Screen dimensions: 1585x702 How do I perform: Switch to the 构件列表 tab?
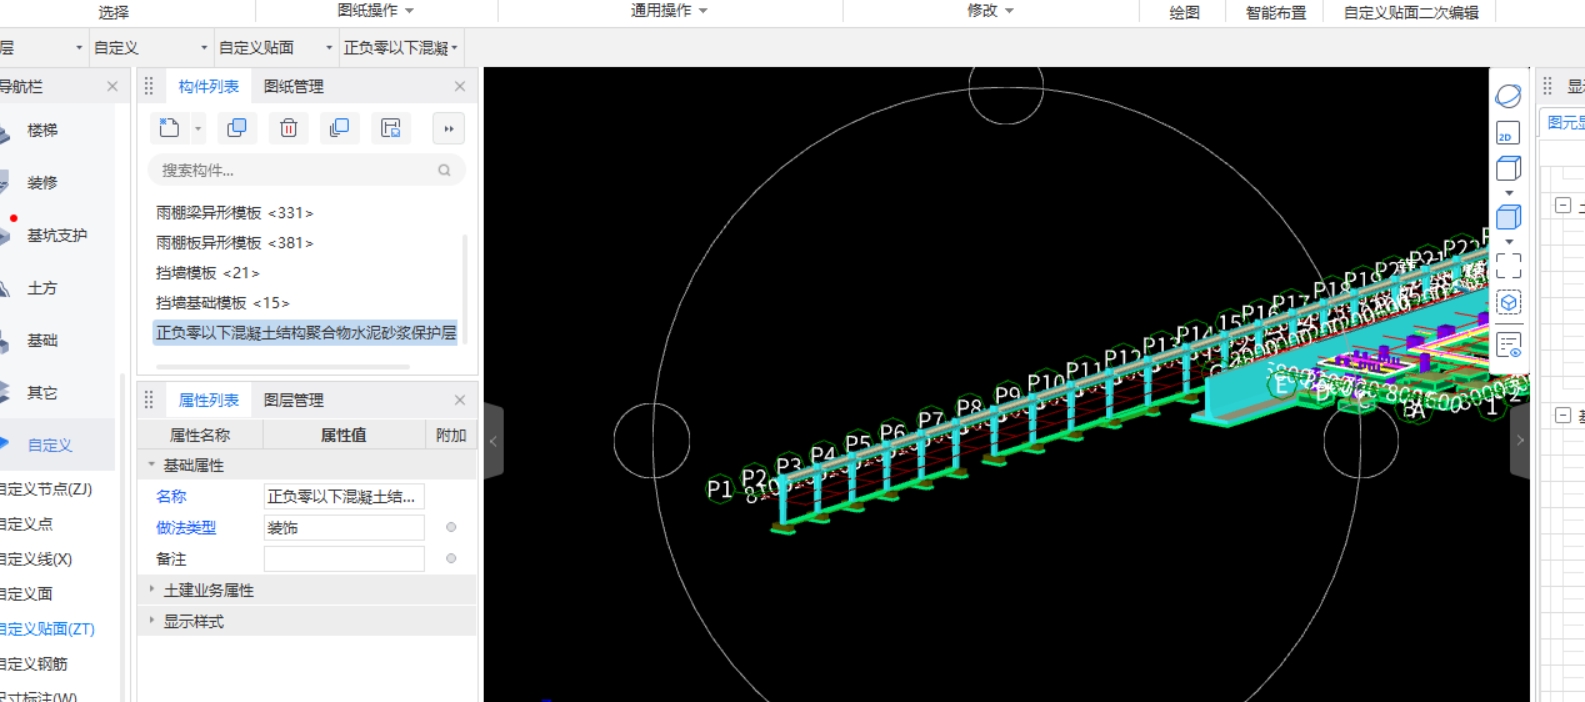tap(208, 87)
